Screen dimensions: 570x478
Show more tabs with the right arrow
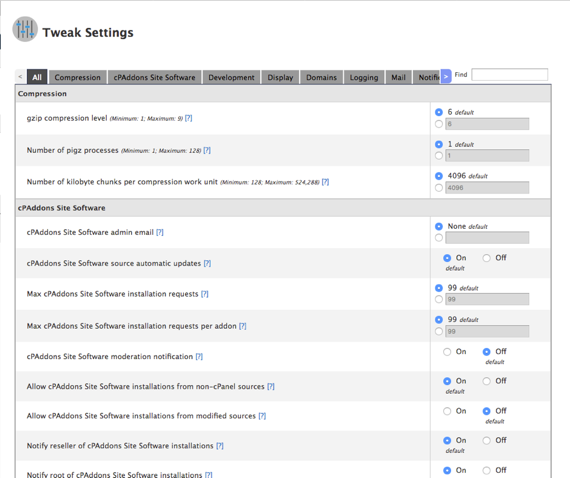tap(446, 76)
